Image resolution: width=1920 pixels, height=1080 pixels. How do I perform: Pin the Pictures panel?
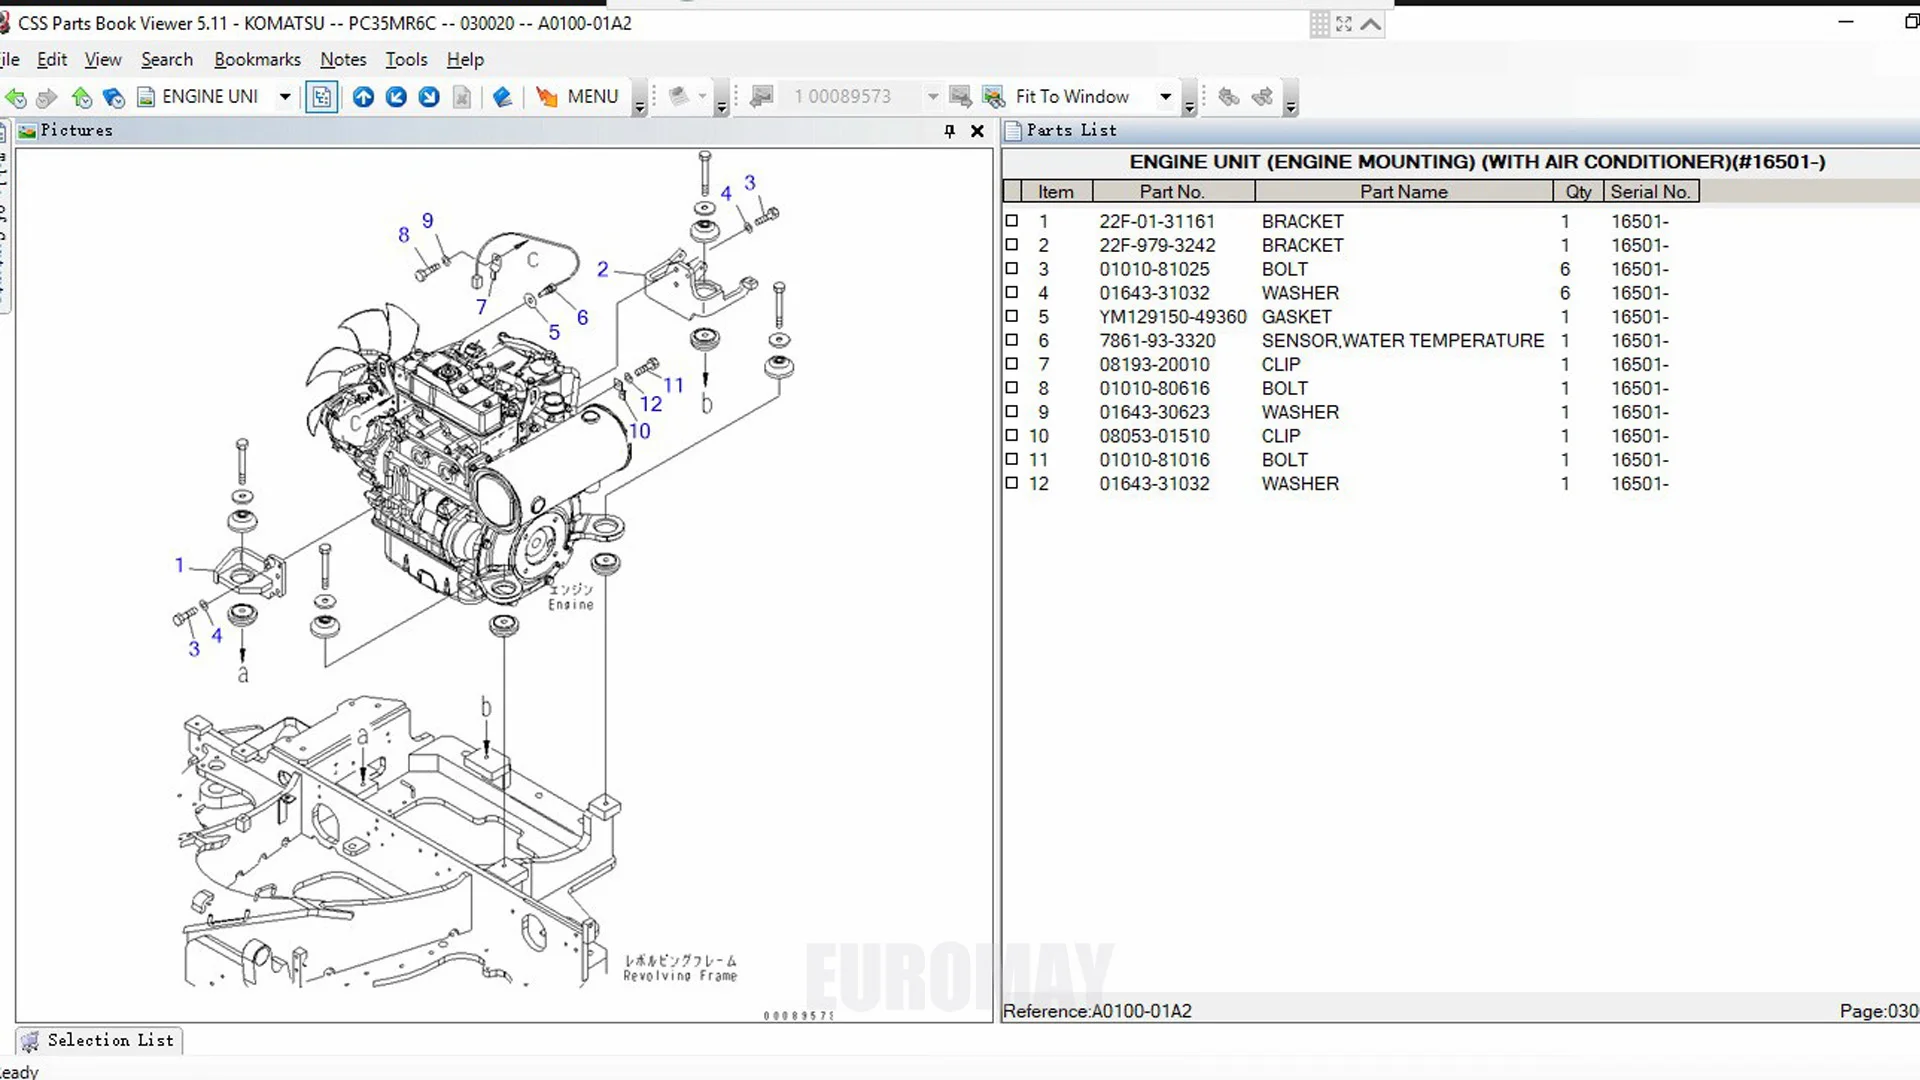tap(949, 131)
